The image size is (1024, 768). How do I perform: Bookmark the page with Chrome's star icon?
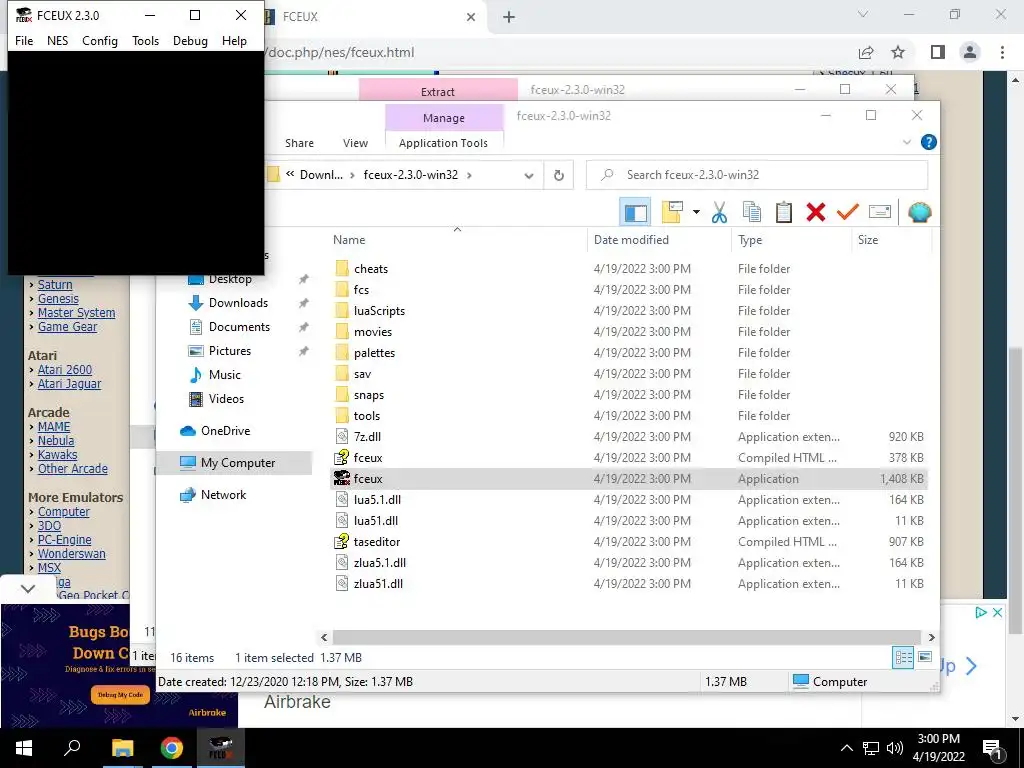coord(898,52)
